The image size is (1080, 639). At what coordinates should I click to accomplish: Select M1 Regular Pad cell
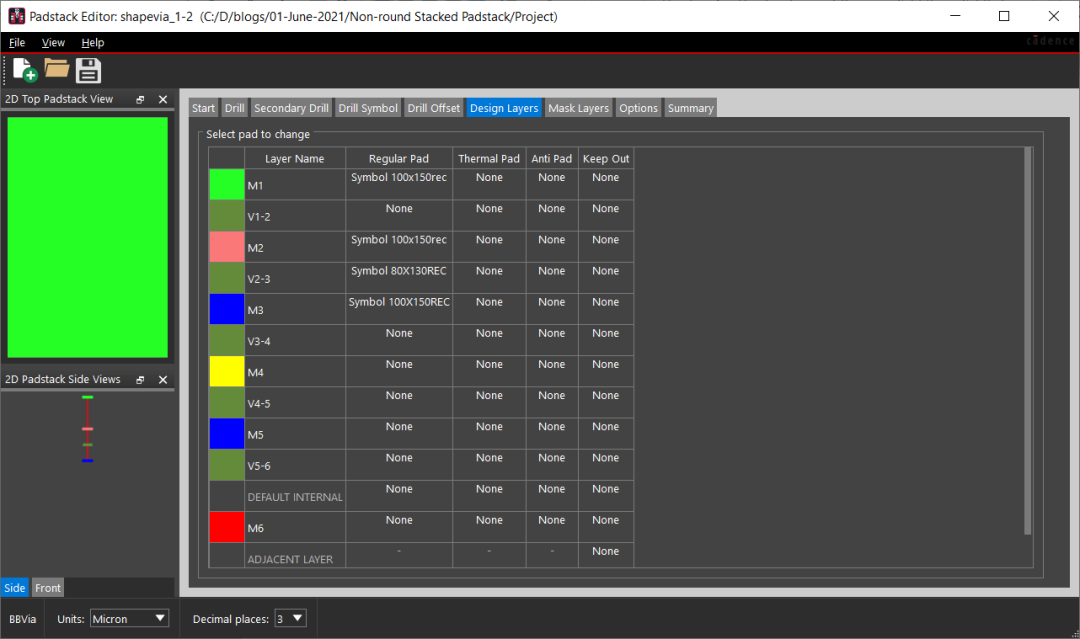click(x=398, y=184)
